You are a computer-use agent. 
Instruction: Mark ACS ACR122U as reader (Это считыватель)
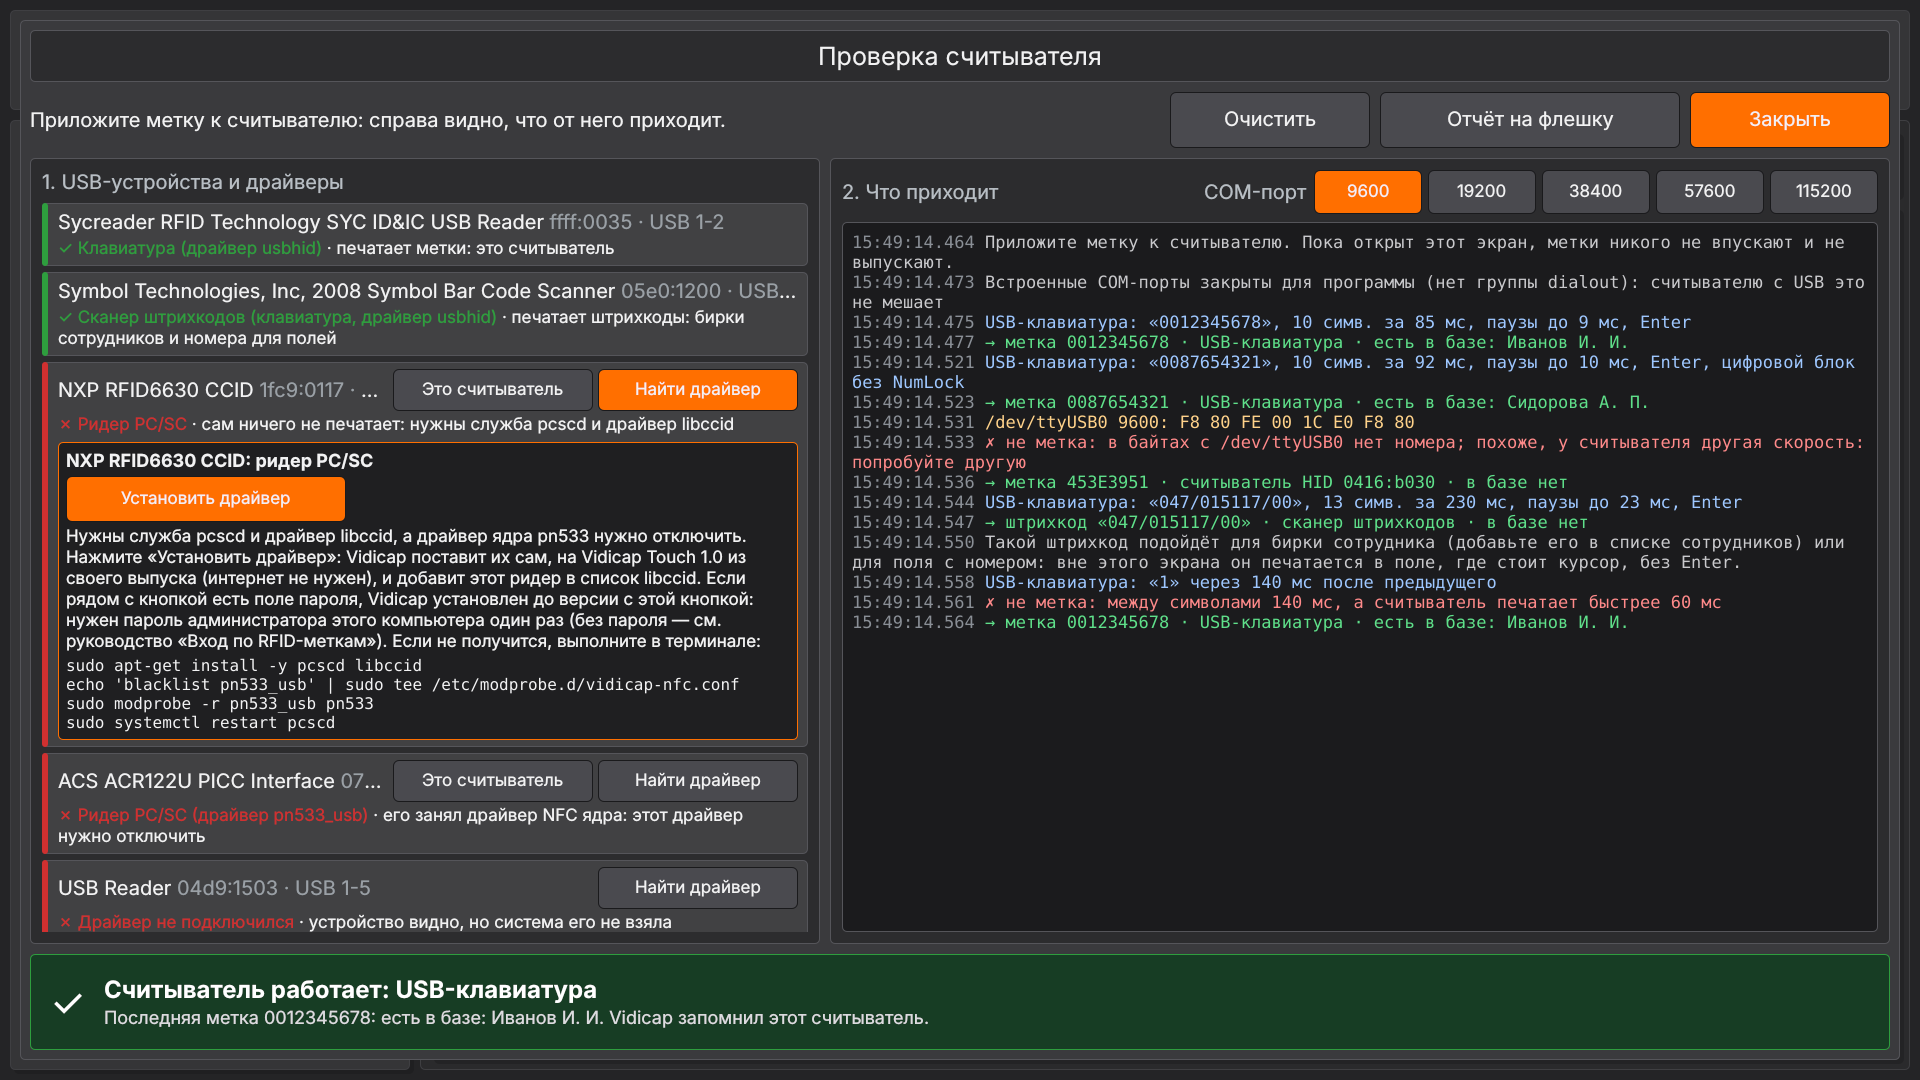click(492, 781)
